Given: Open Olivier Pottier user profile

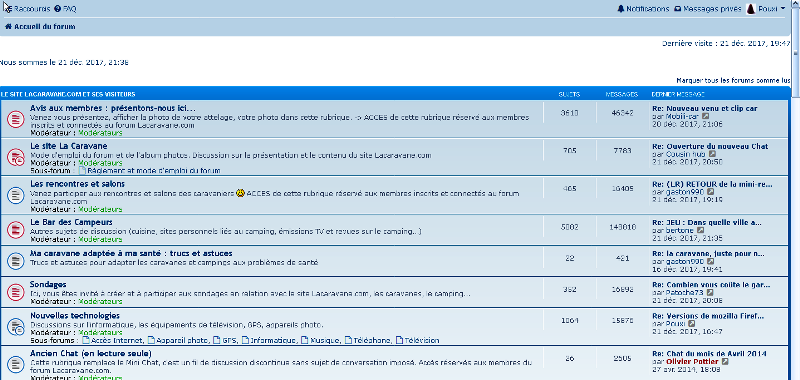Looking at the screenshot, I should [692, 362].
